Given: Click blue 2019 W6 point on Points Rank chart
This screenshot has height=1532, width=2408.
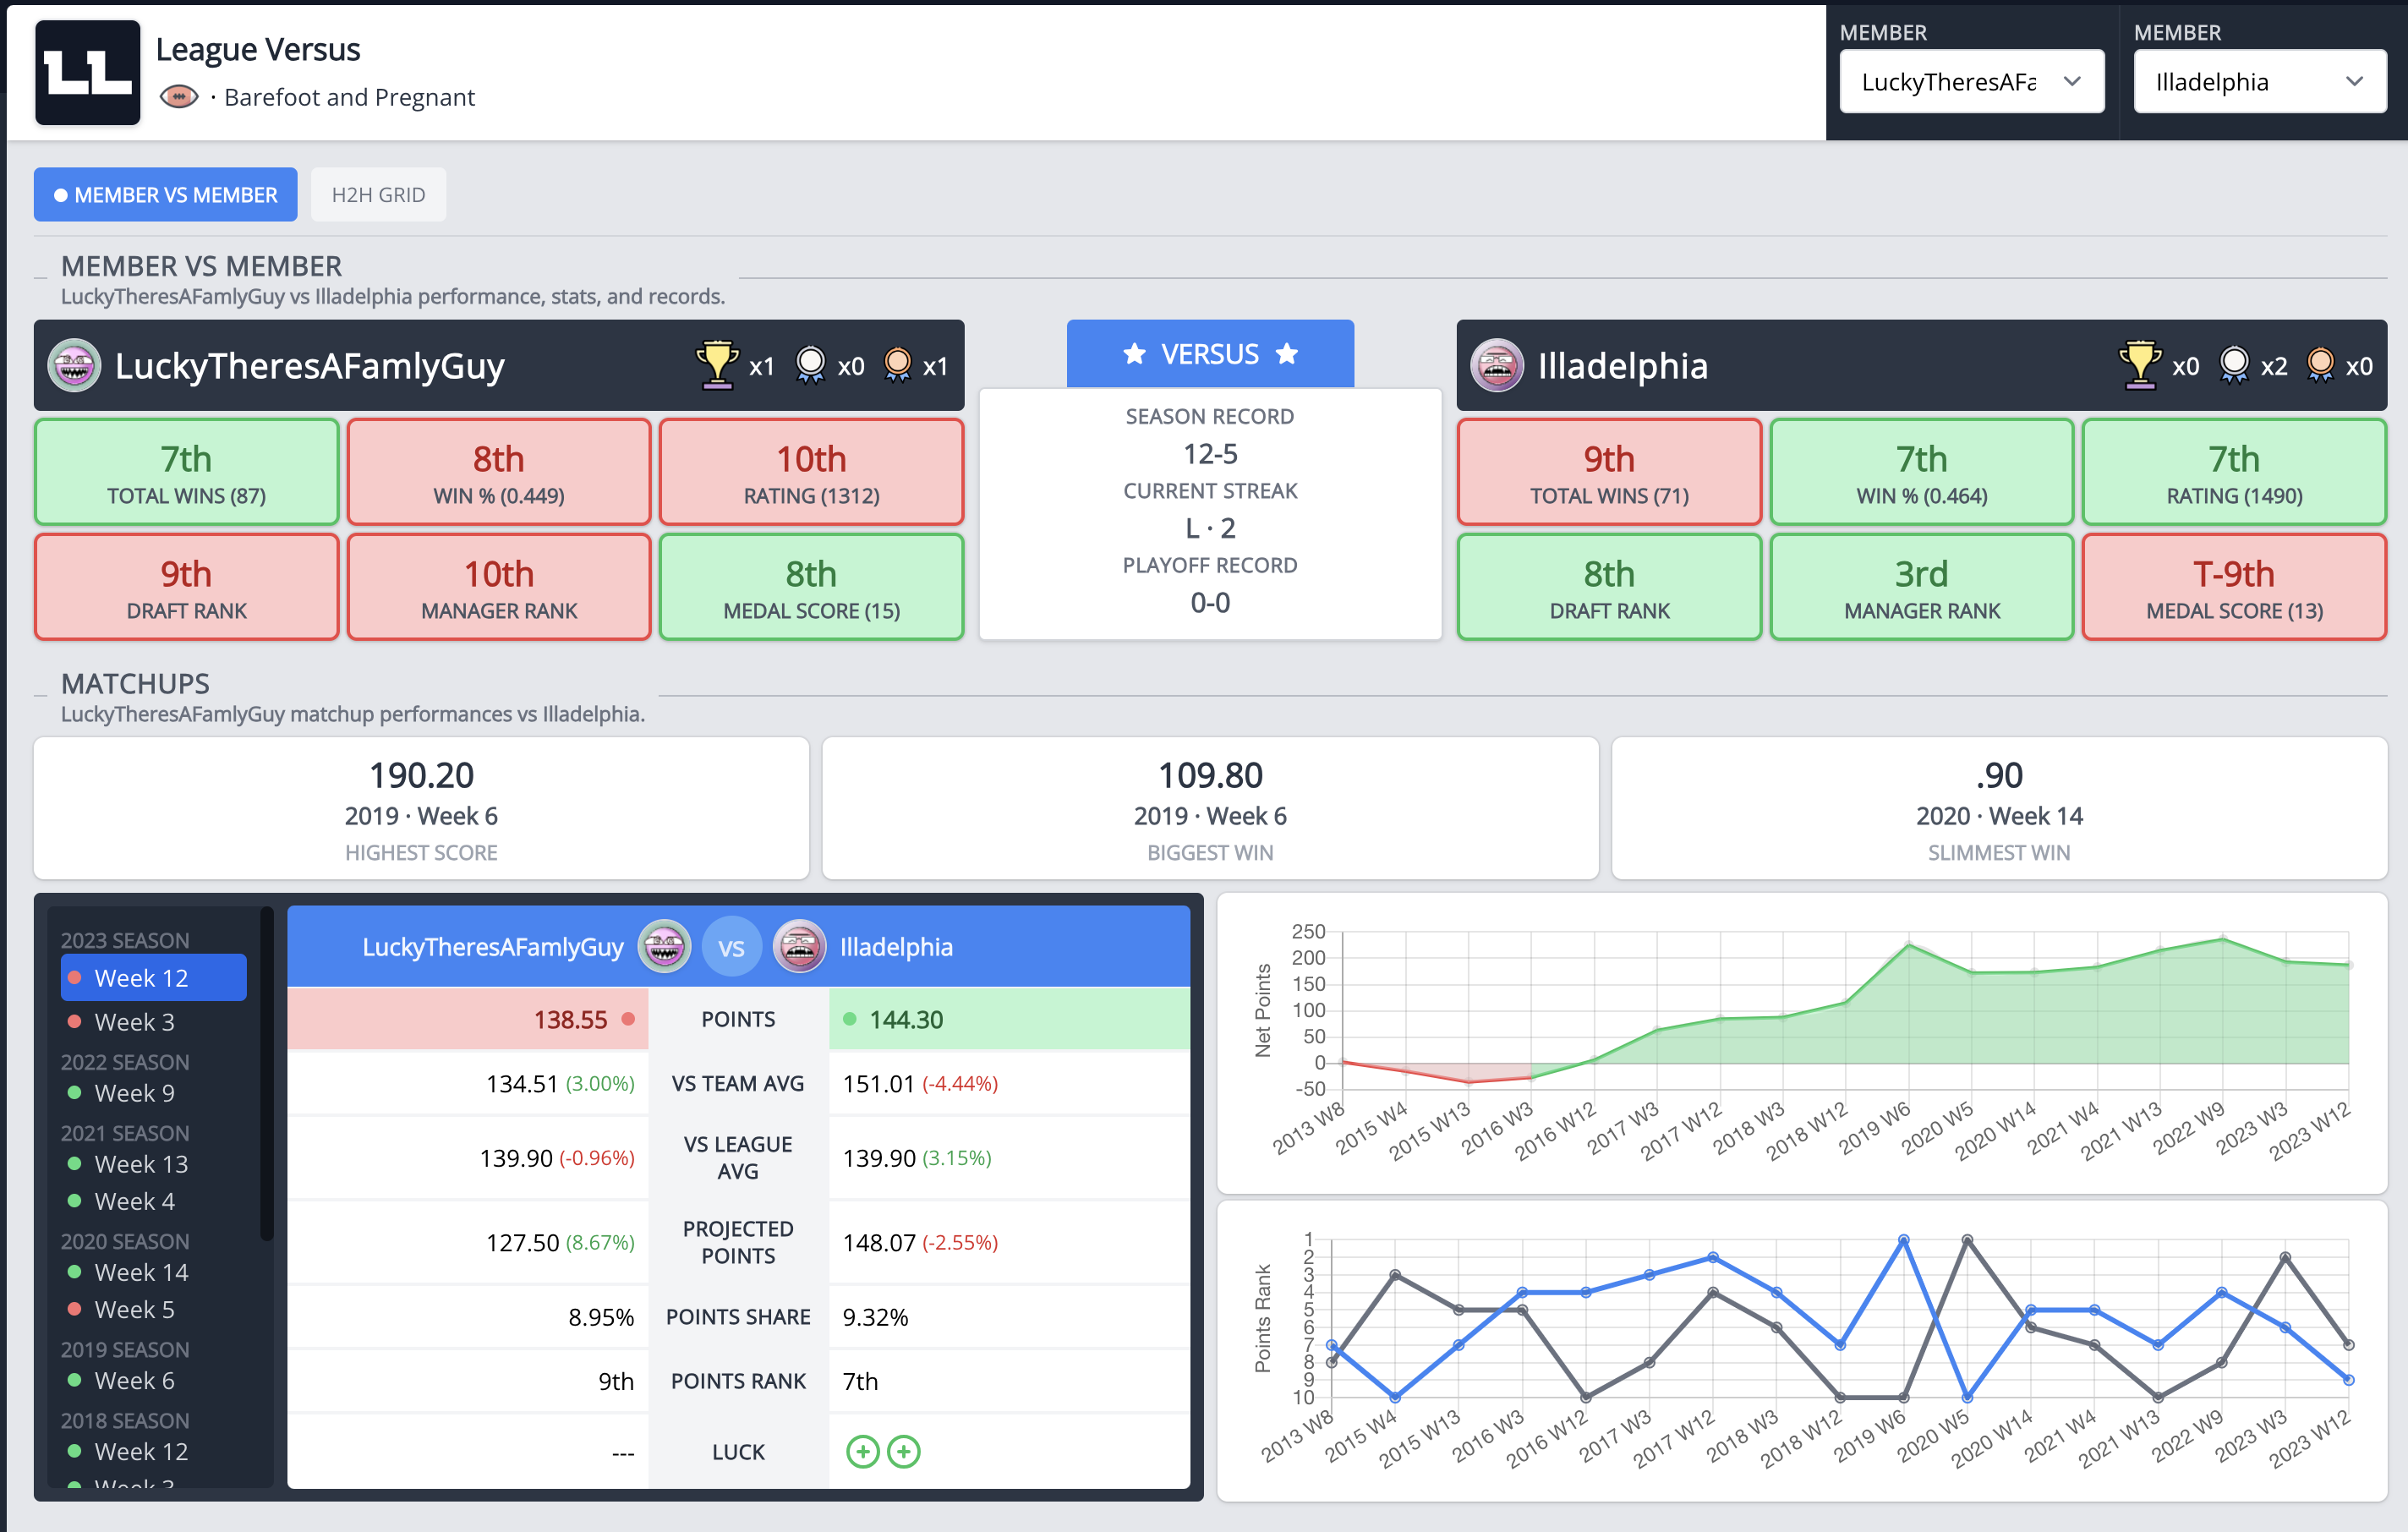Looking at the screenshot, I should (1903, 1240).
